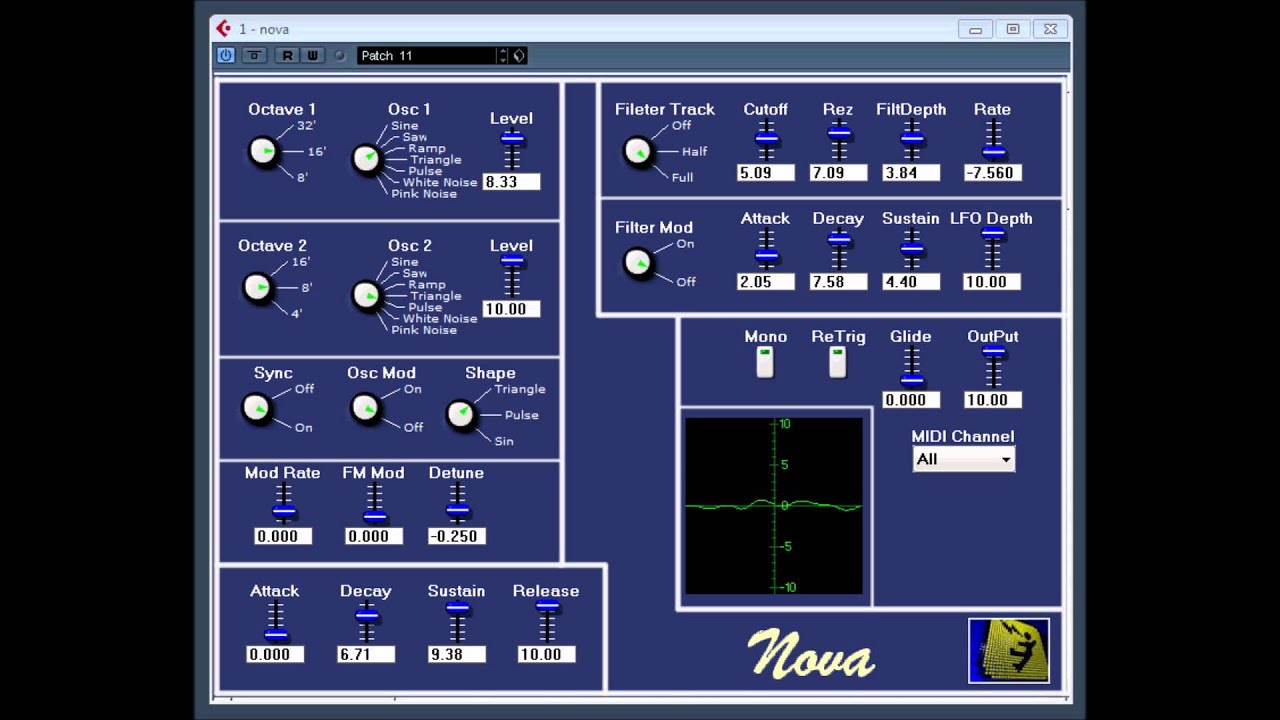This screenshot has width=1280, height=720.
Task: Click the amp envelope Attack slider
Action: tap(276, 621)
